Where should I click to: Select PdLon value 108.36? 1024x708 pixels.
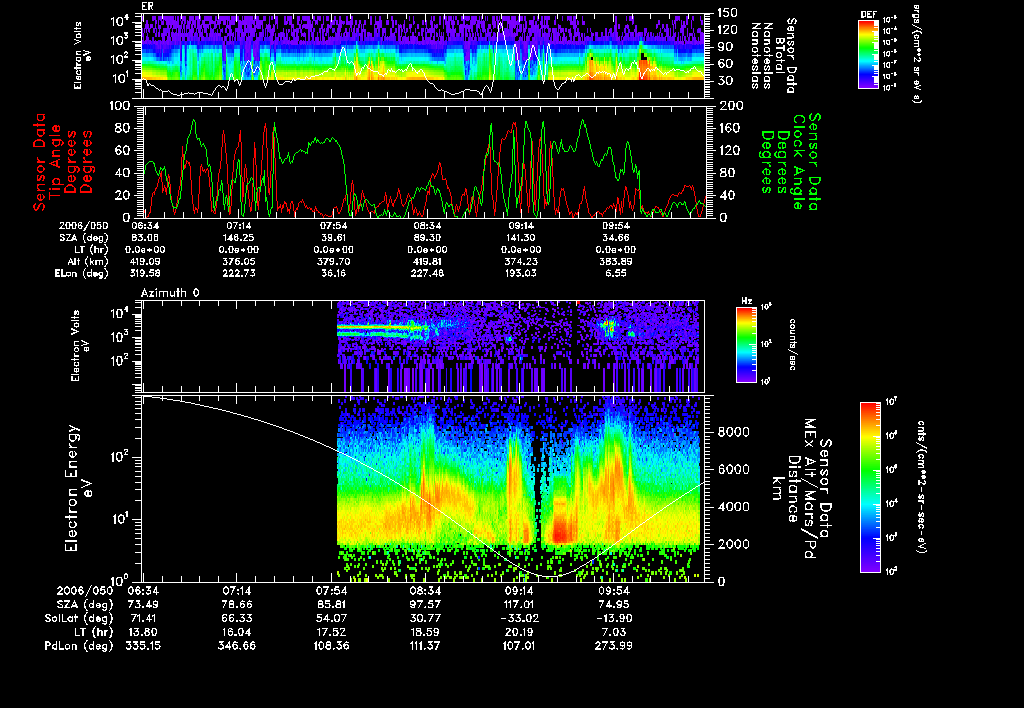[x=331, y=646]
